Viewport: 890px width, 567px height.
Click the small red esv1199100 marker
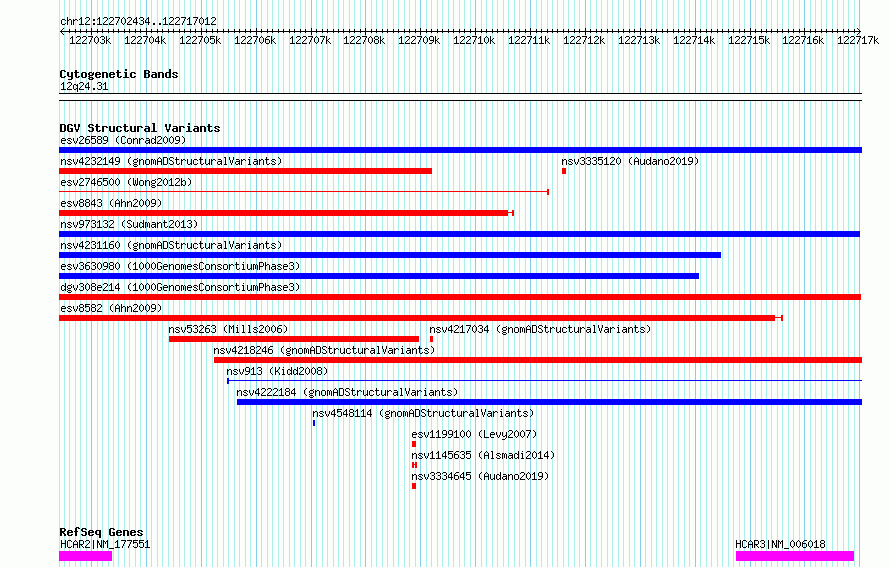click(414, 444)
